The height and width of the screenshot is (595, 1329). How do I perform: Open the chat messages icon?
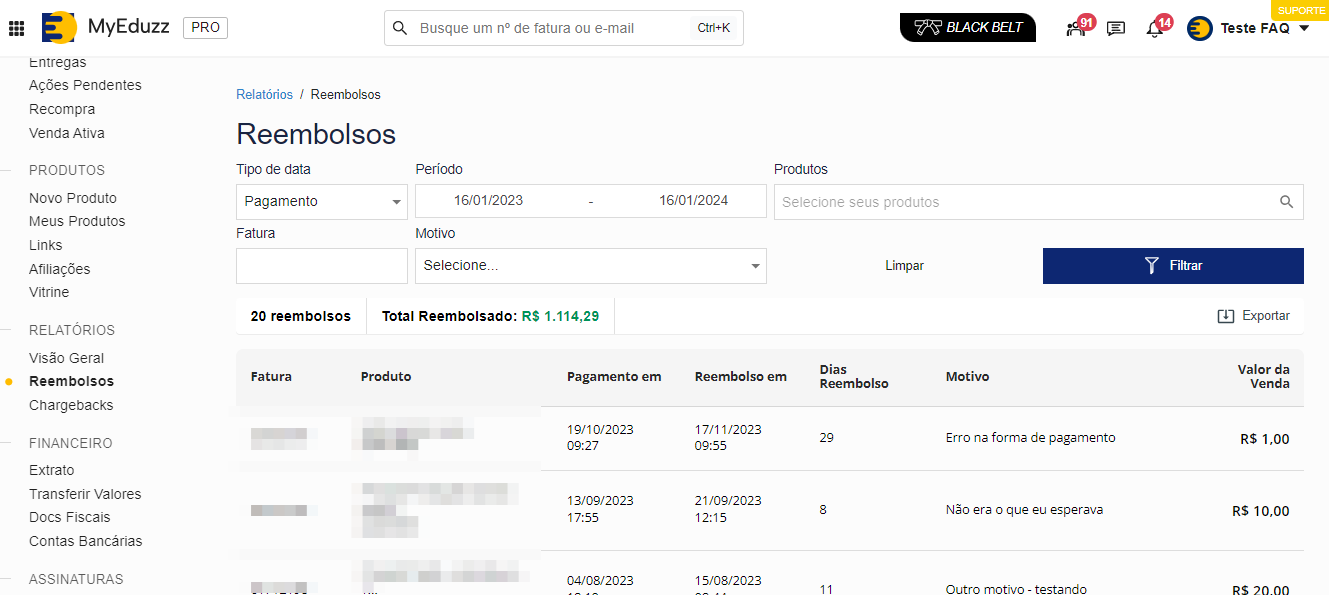coord(1116,28)
